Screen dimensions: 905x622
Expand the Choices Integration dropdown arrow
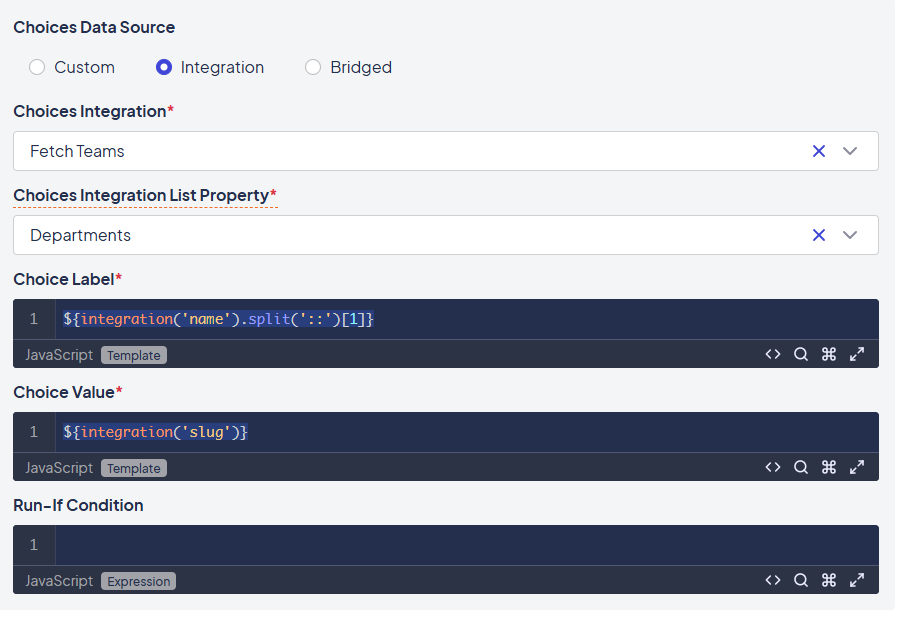tap(850, 151)
